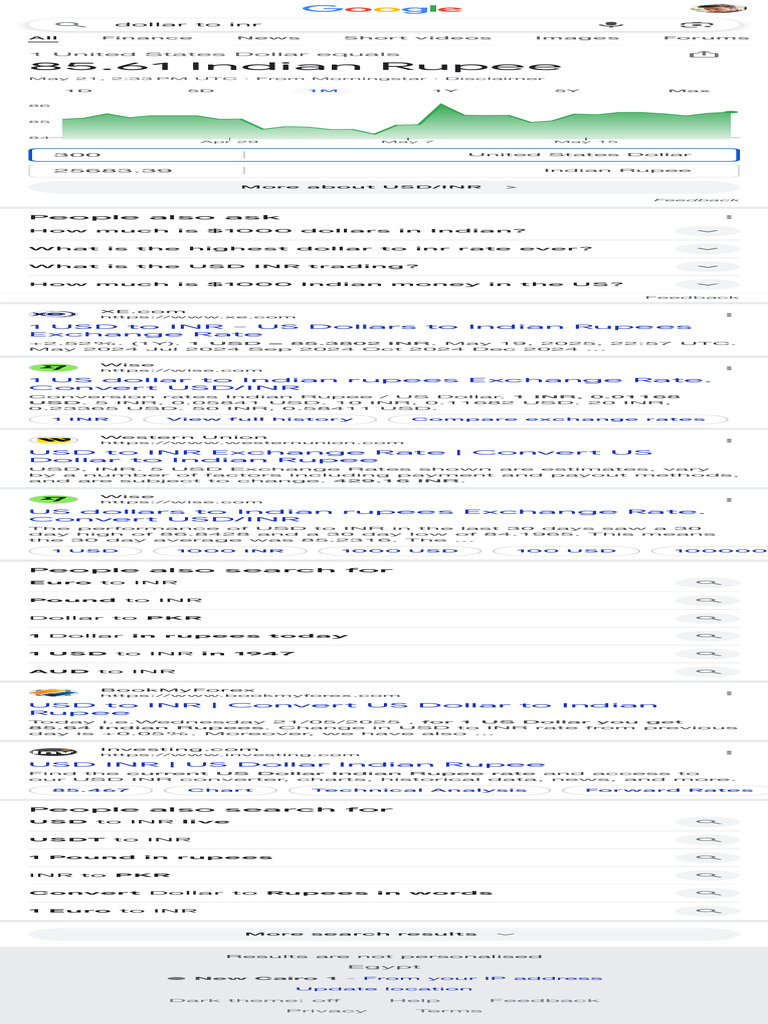Select the Max chart range

(689, 90)
